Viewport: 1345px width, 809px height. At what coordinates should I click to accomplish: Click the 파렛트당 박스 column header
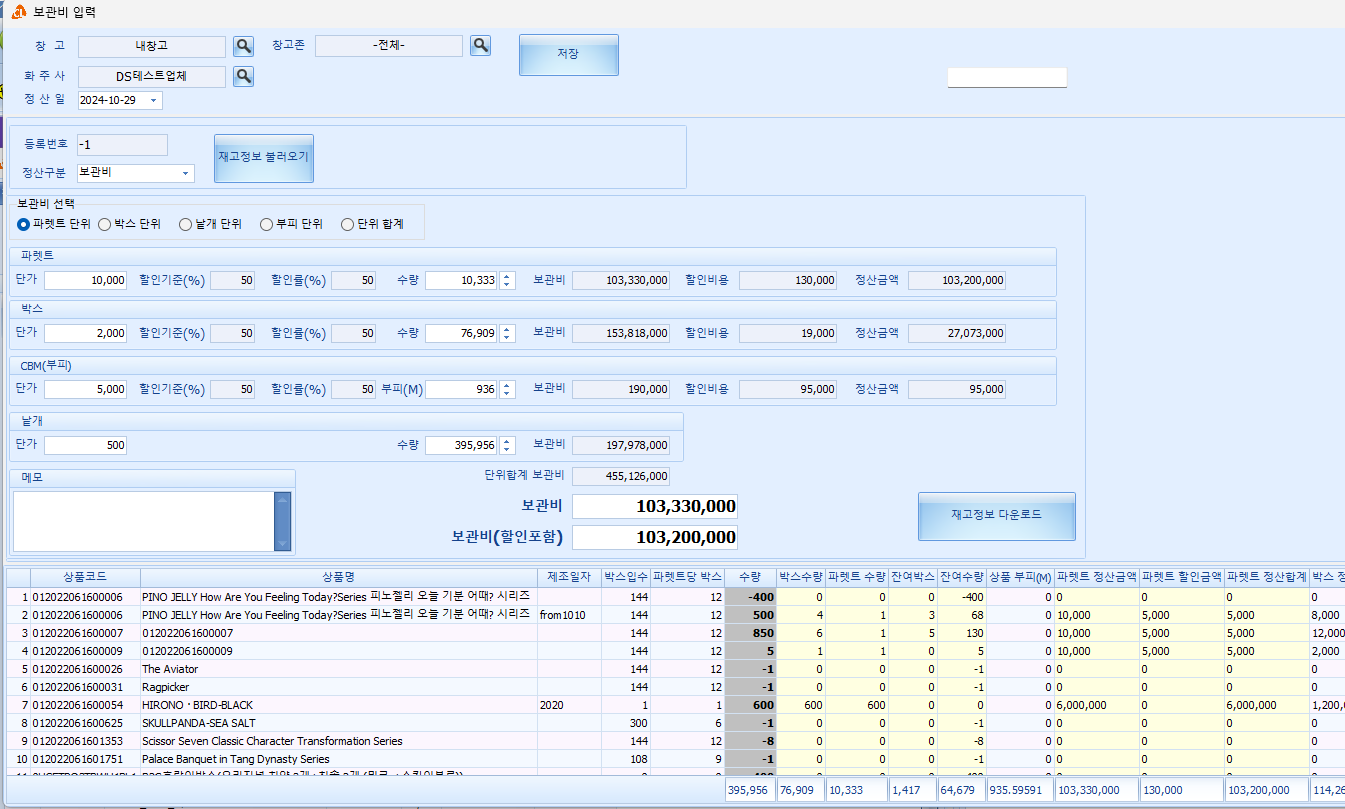687,577
